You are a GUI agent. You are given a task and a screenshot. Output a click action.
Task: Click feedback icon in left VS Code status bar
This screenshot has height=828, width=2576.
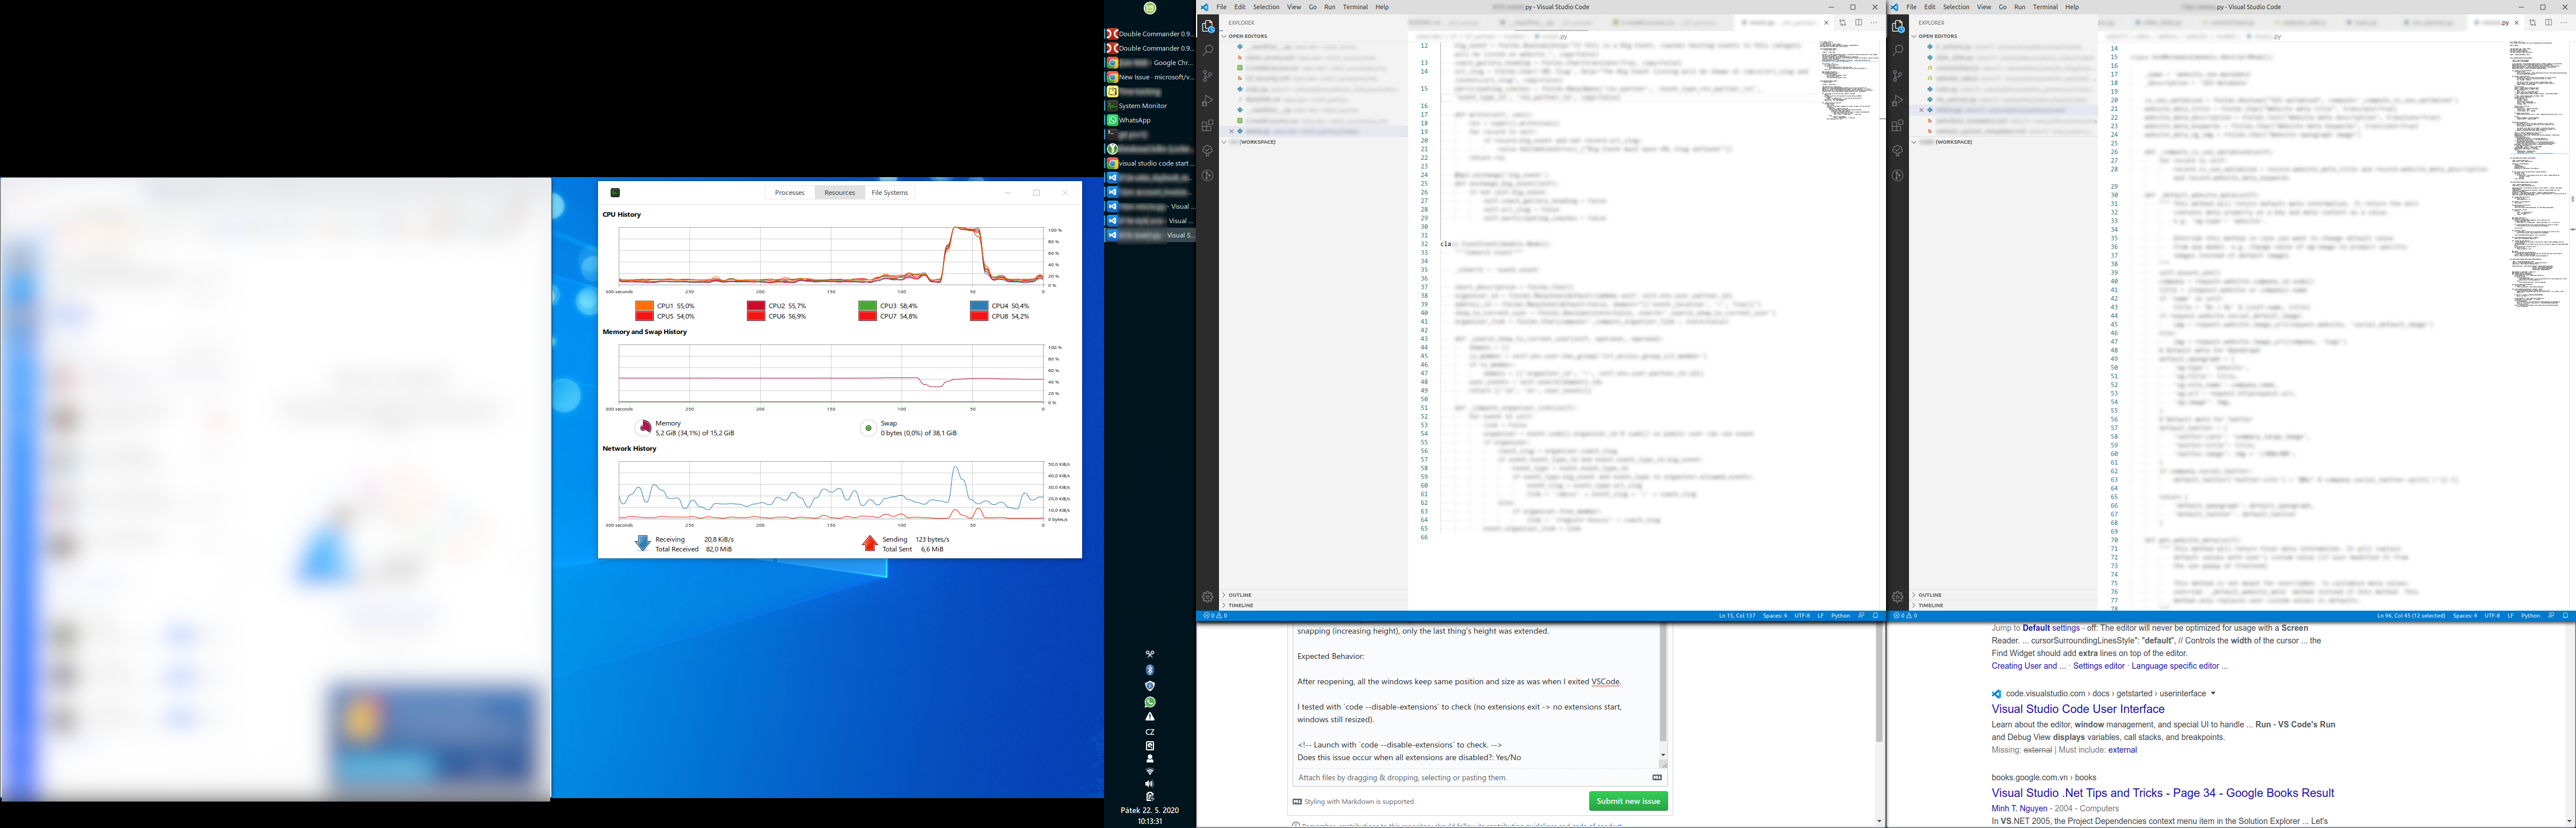click(1861, 616)
